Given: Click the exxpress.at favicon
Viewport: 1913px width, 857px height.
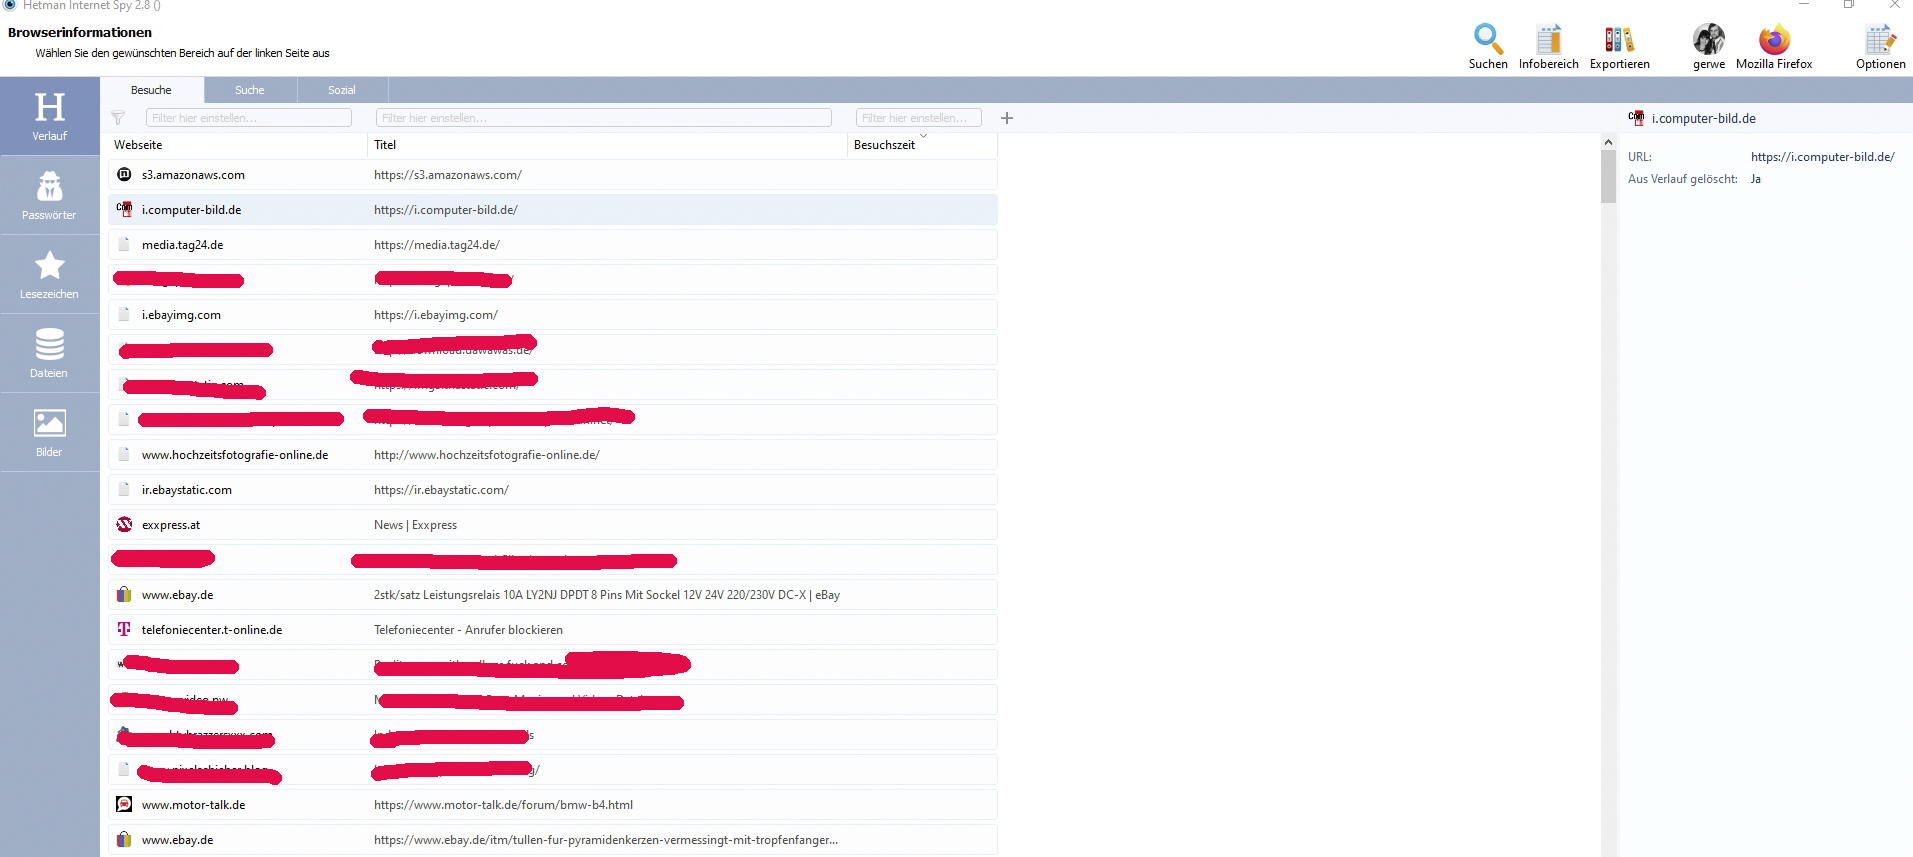Looking at the screenshot, I should point(124,524).
